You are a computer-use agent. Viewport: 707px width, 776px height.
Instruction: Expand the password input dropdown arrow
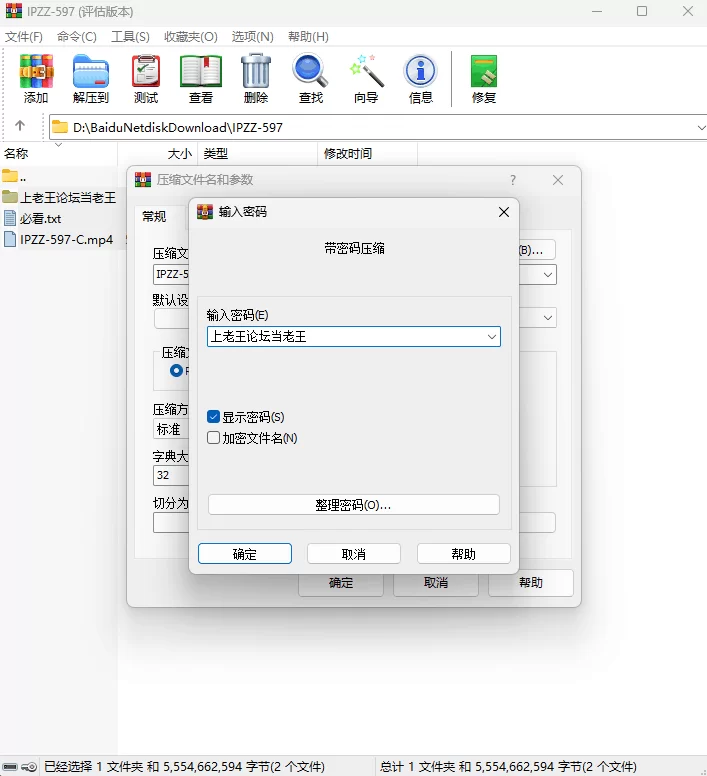pyautogui.click(x=491, y=337)
